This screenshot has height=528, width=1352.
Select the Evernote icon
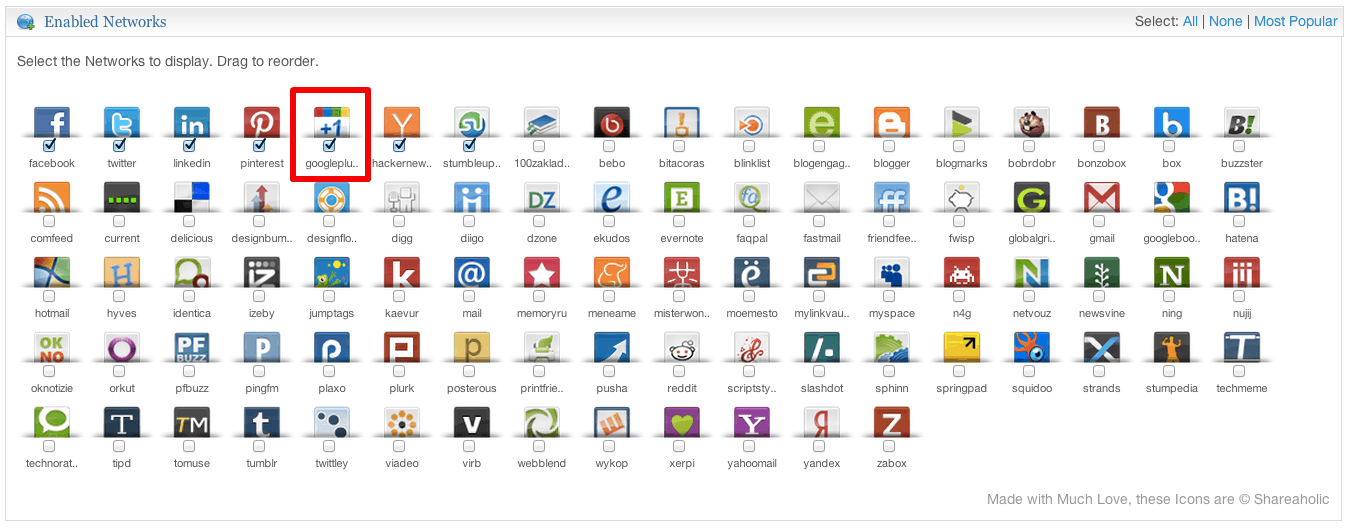pyautogui.click(x=682, y=199)
